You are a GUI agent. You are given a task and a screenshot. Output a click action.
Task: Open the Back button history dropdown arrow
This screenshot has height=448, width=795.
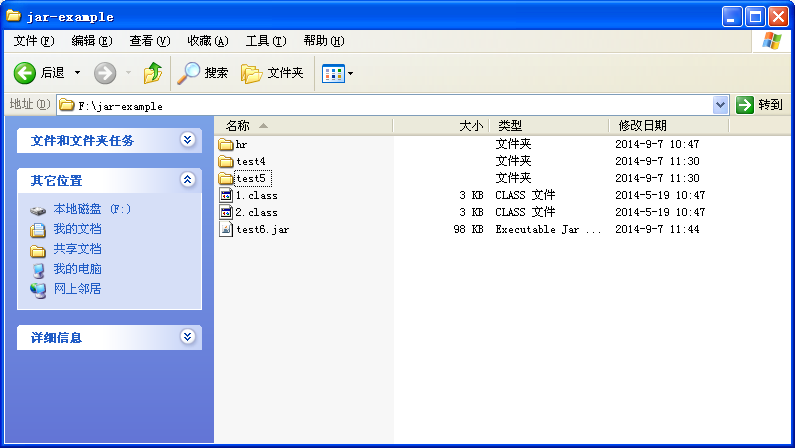tap(78, 73)
